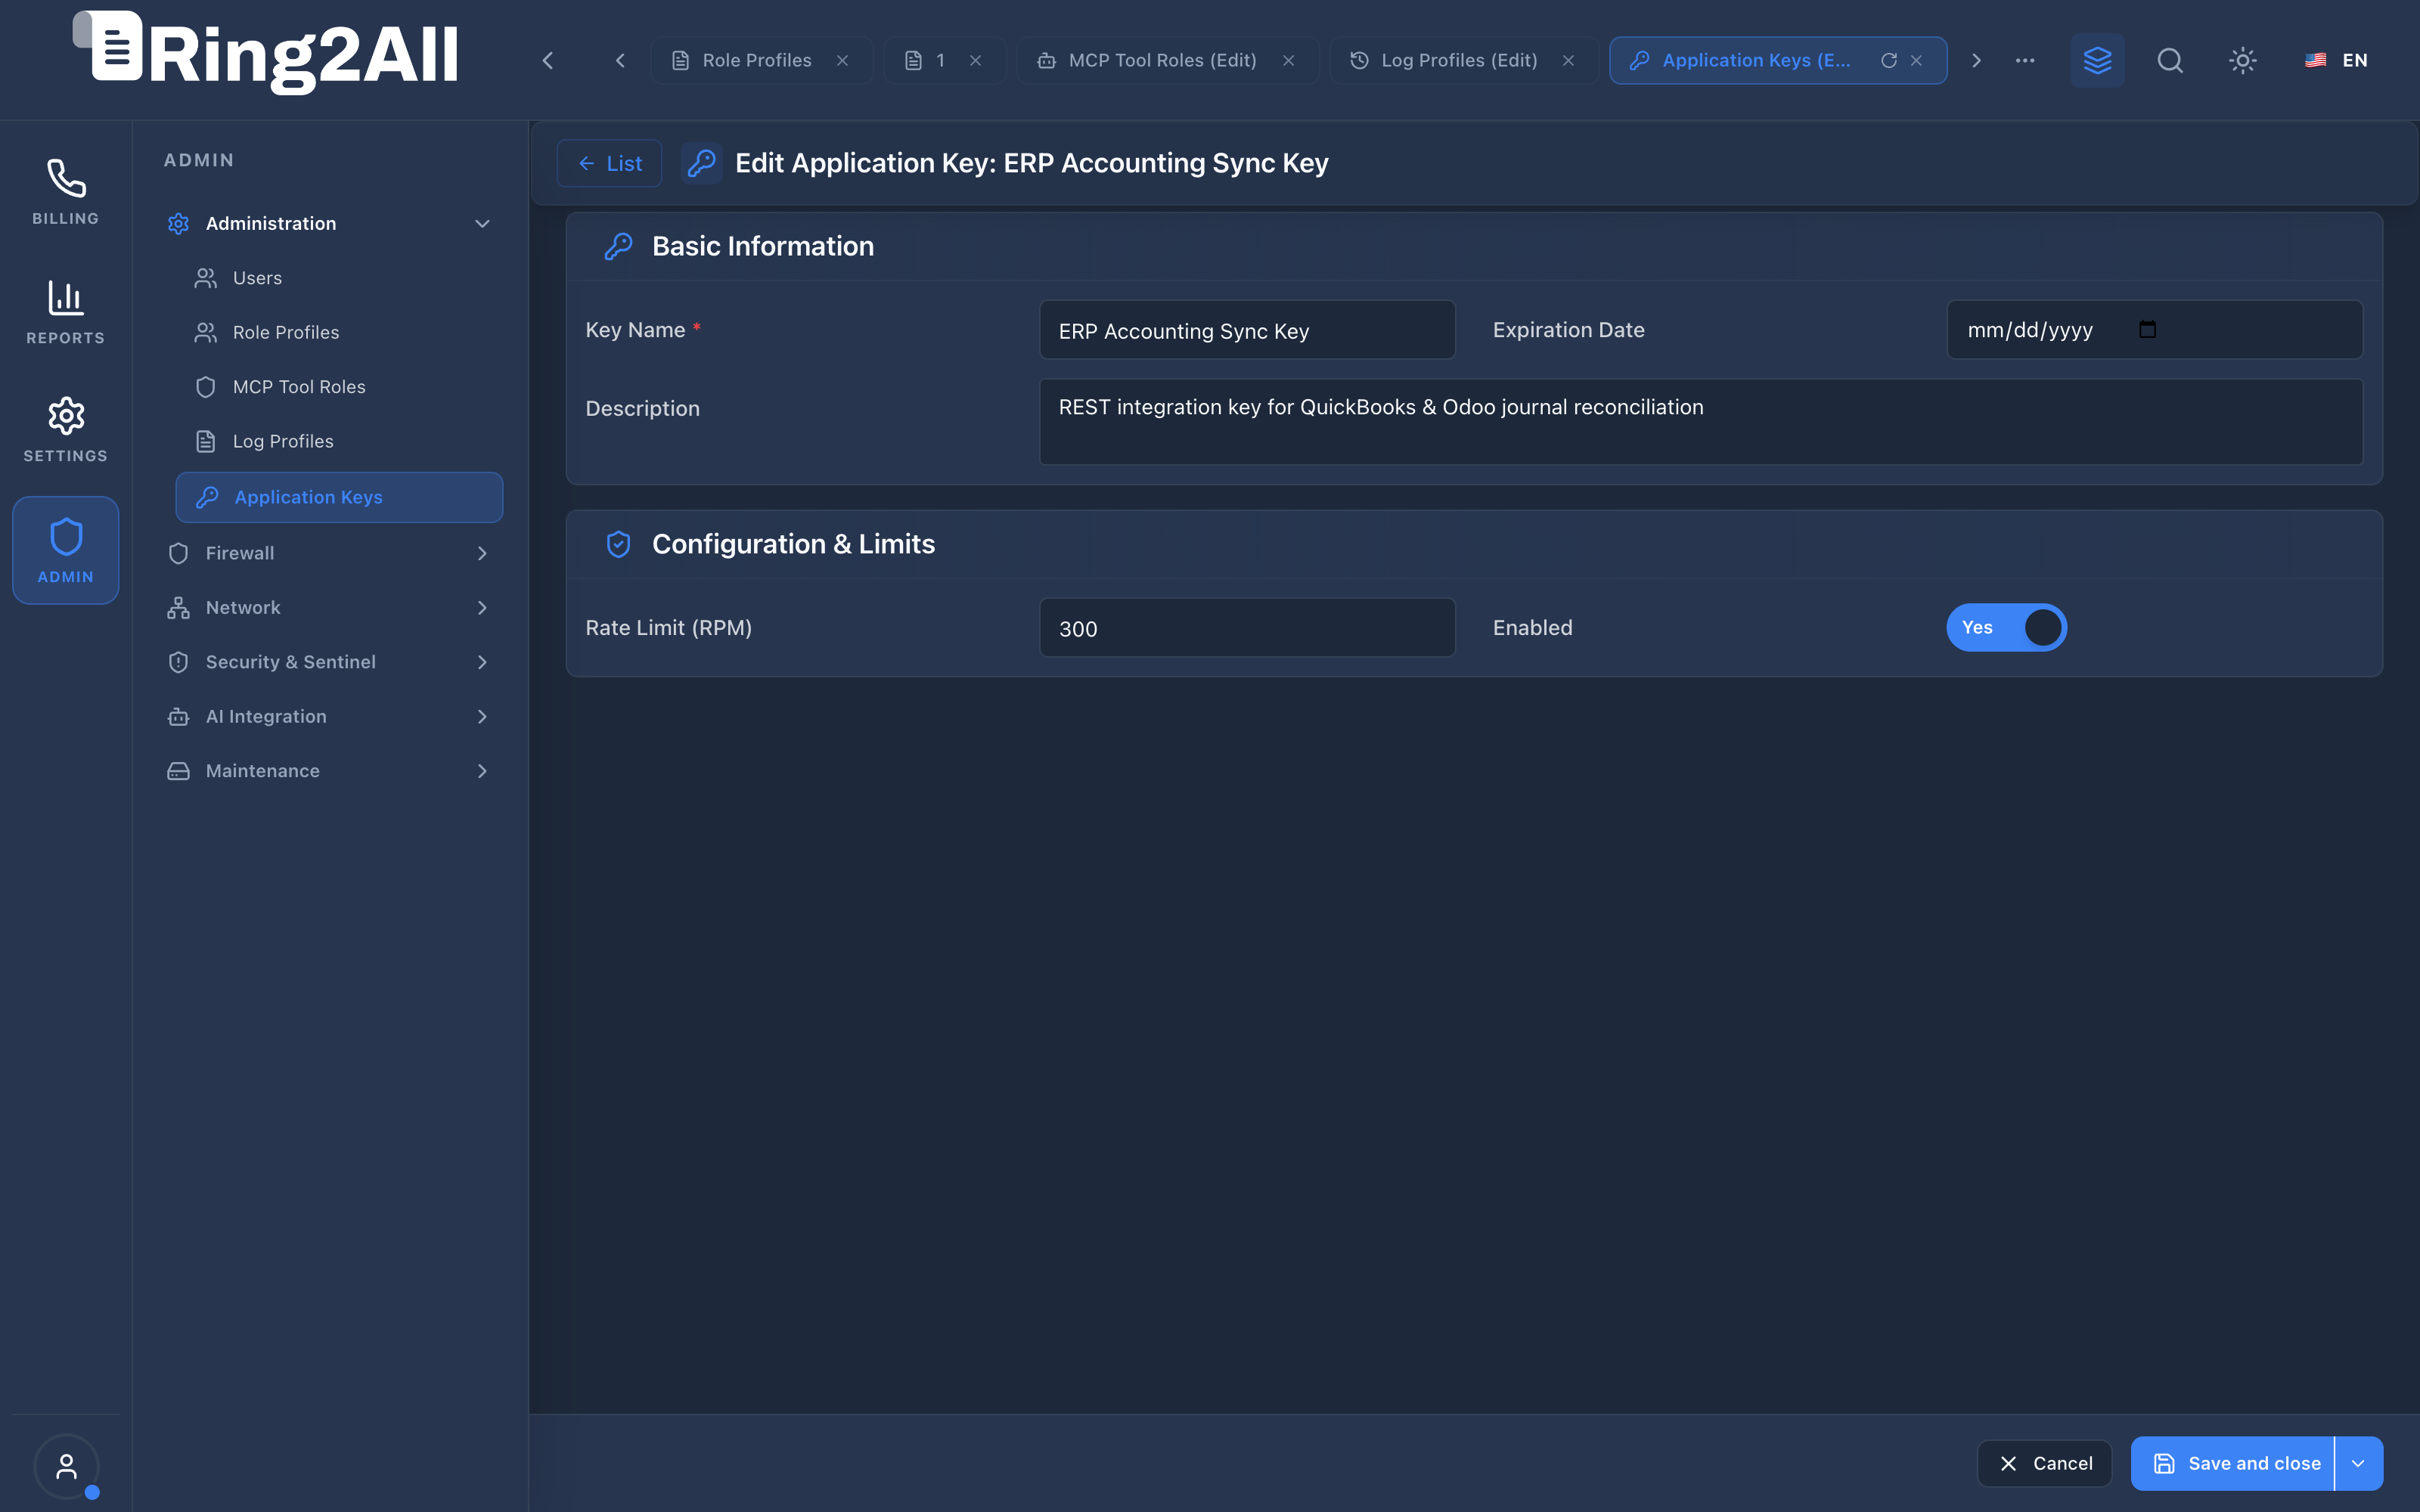Collapse the sidebar with leftmost chevron
The height and width of the screenshot is (1512, 2420).
click(548, 60)
